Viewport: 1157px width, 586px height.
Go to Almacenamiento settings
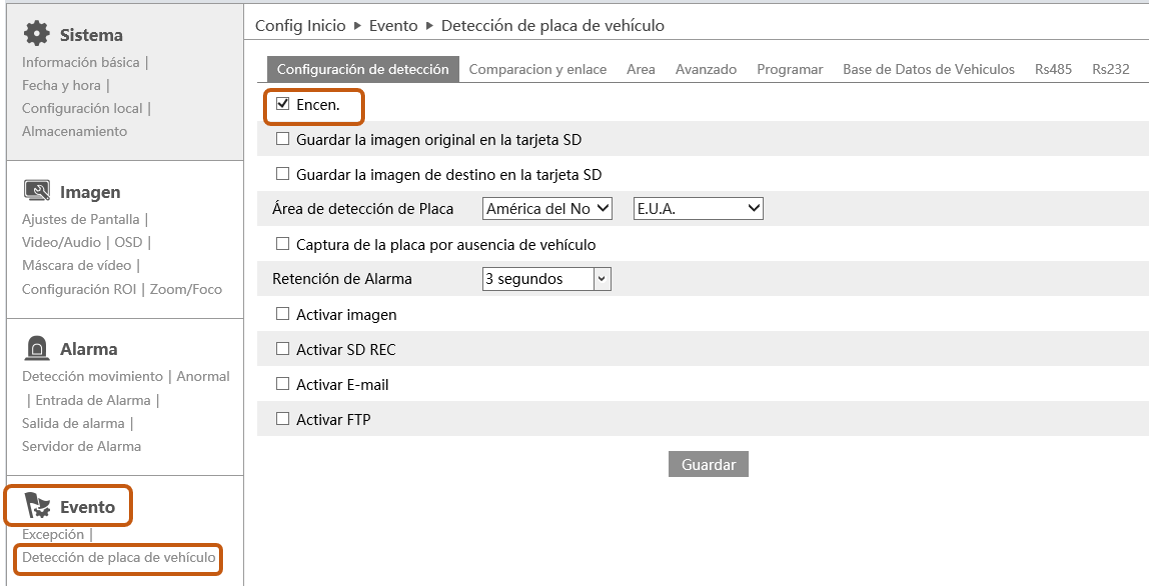tap(74, 131)
